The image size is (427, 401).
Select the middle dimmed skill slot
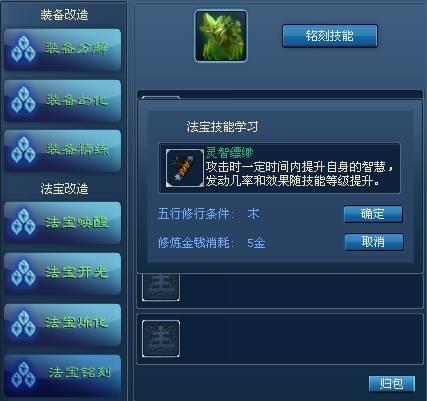pyautogui.click(x=161, y=287)
